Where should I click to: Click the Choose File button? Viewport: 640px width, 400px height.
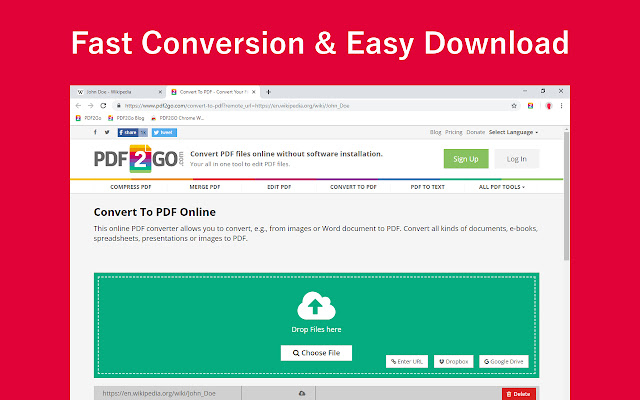click(316, 353)
